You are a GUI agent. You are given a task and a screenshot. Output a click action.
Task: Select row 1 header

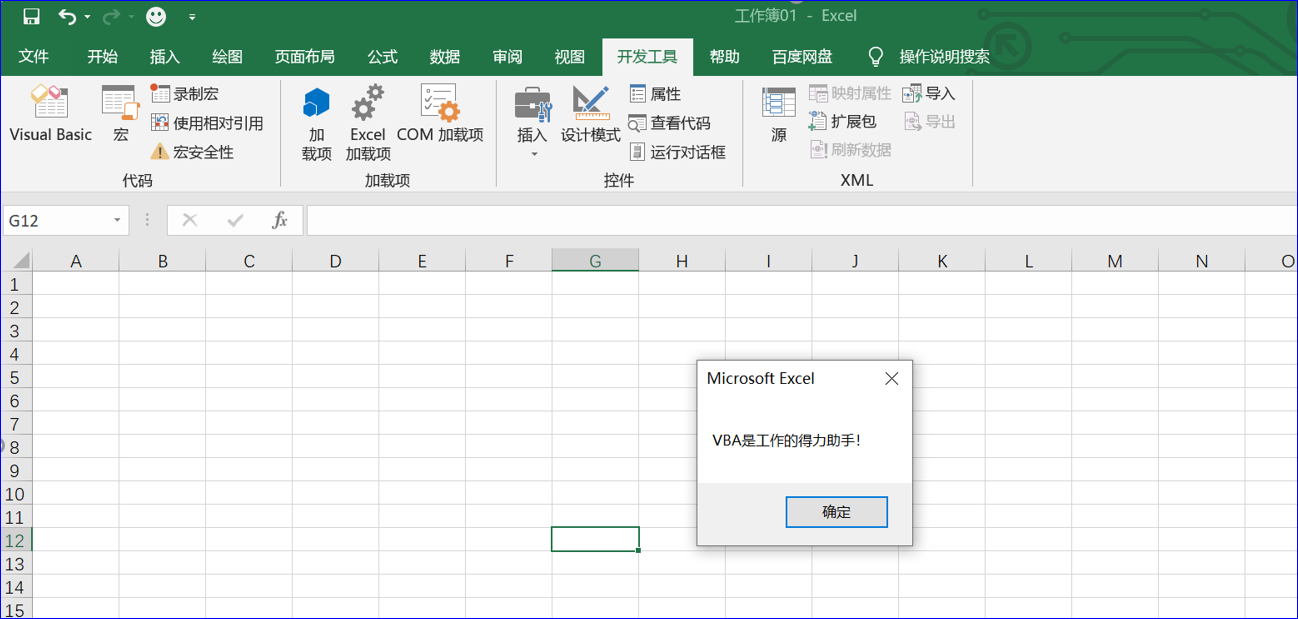16,284
